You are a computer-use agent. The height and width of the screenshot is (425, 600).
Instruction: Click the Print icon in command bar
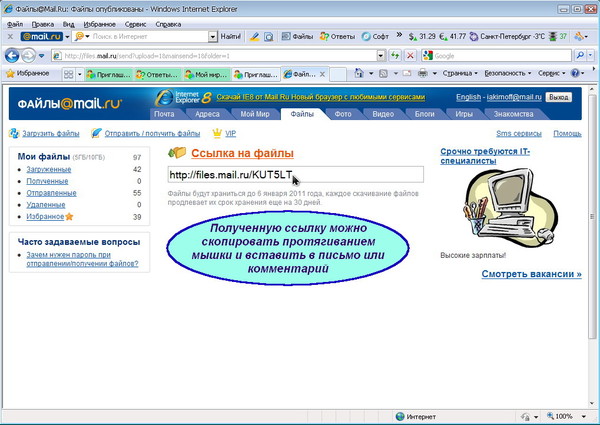(x=423, y=73)
